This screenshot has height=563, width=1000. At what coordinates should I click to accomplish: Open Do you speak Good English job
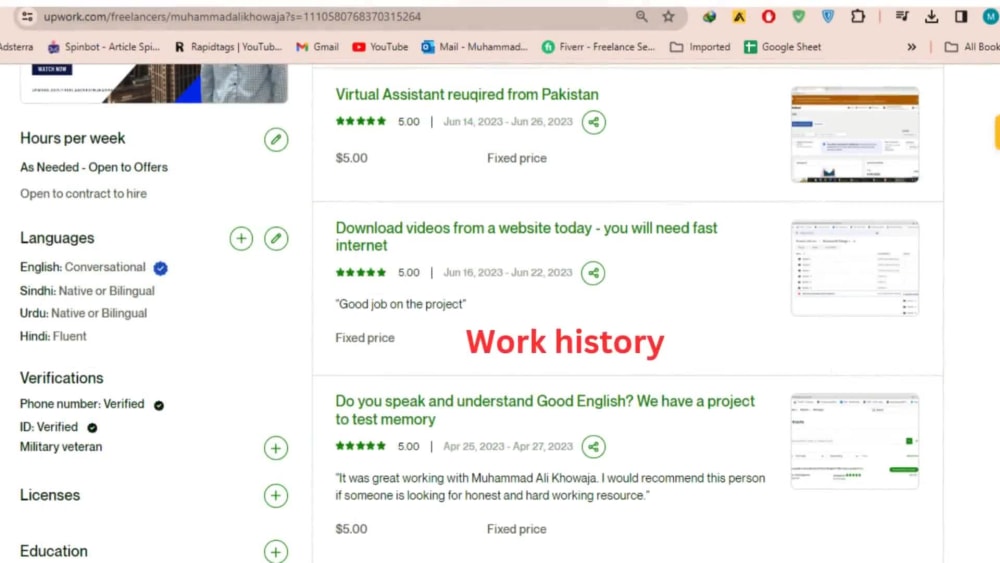pos(545,410)
